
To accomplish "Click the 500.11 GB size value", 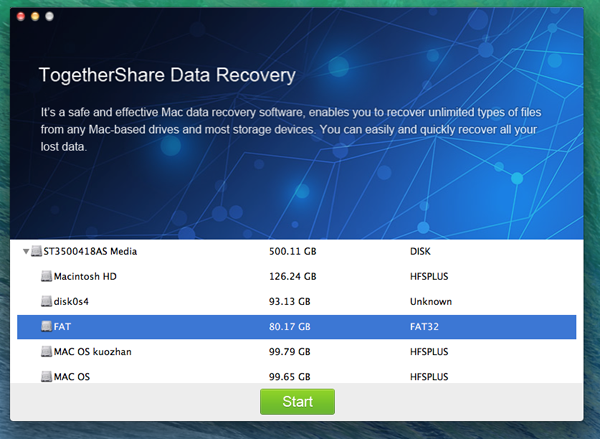I will pos(293,251).
